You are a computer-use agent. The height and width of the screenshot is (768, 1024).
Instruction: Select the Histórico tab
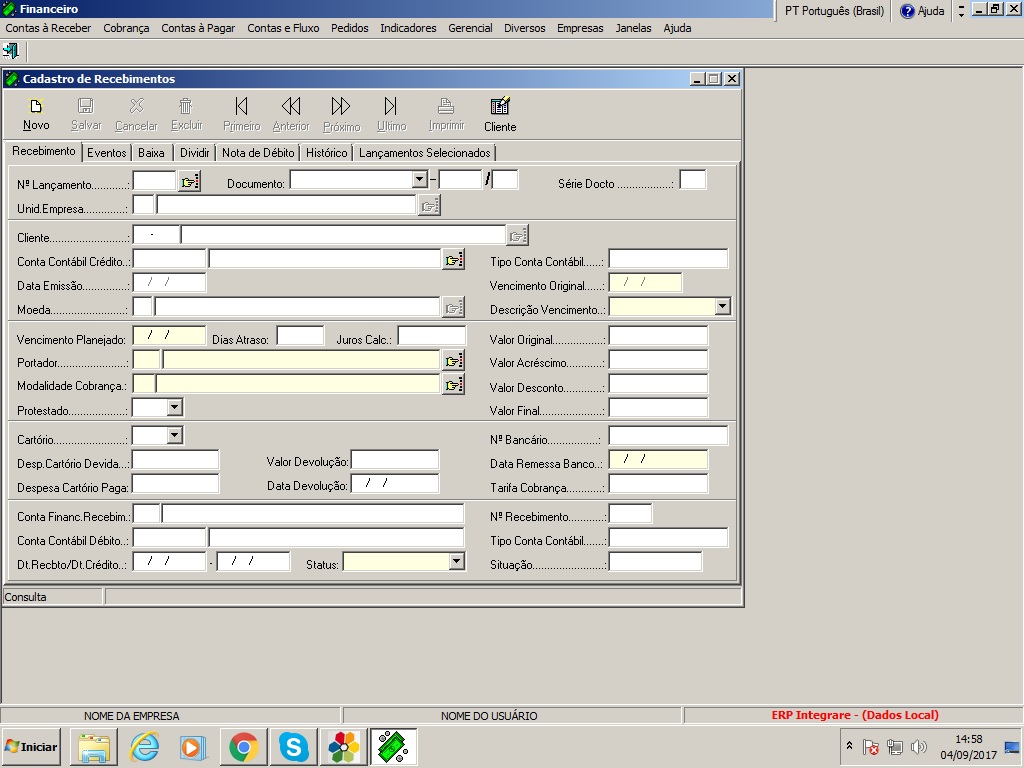click(326, 153)
